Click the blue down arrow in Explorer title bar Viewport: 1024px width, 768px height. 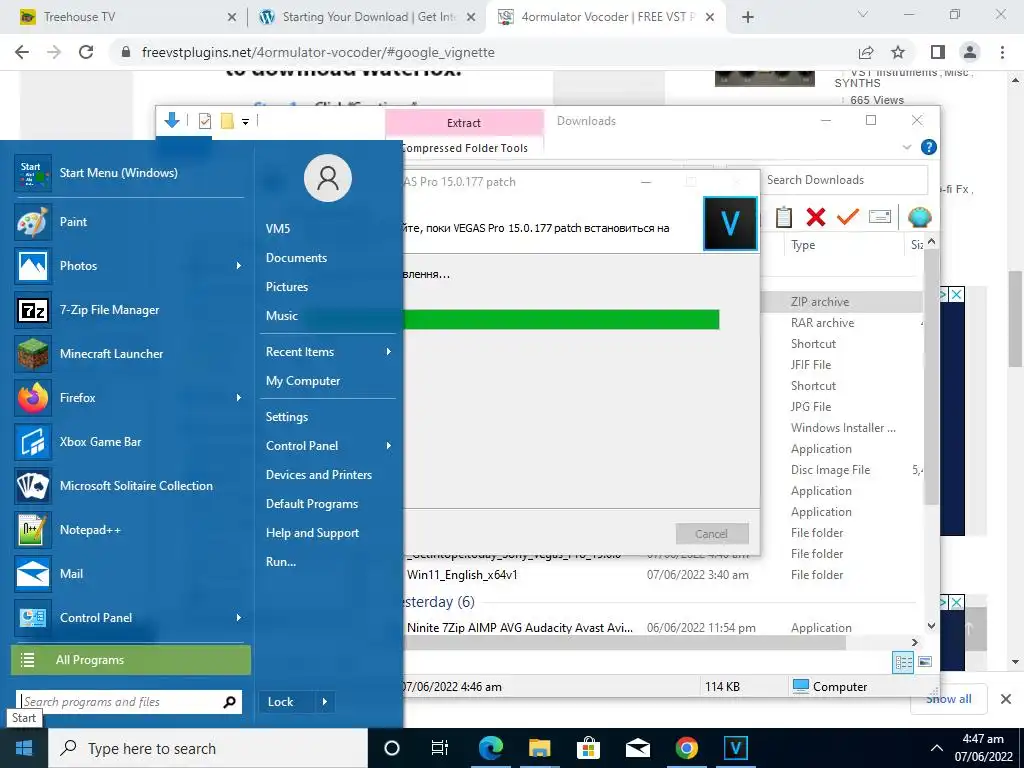172,120
